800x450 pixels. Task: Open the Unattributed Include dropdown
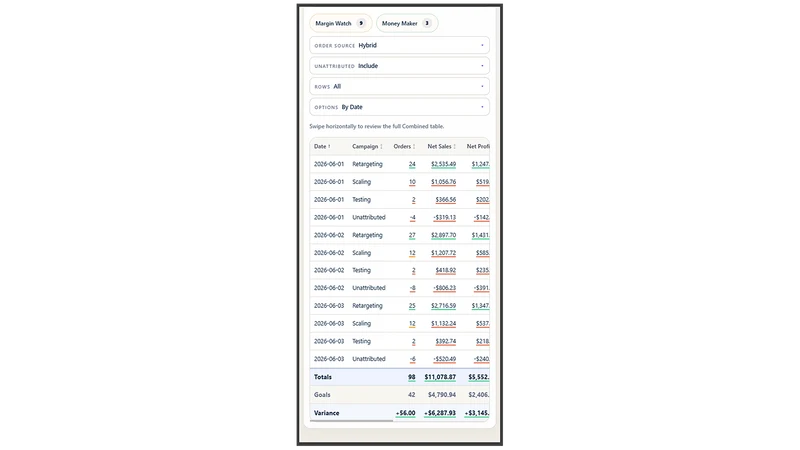tap(399, 66)
